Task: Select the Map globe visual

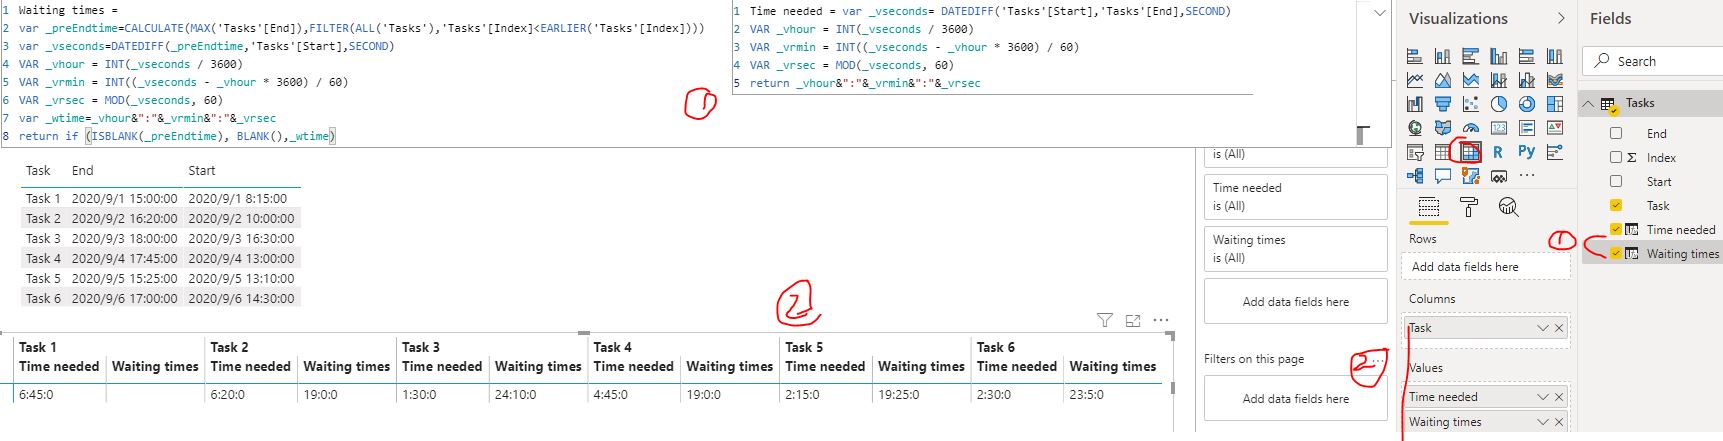Action: click(x=1415, y=128)
